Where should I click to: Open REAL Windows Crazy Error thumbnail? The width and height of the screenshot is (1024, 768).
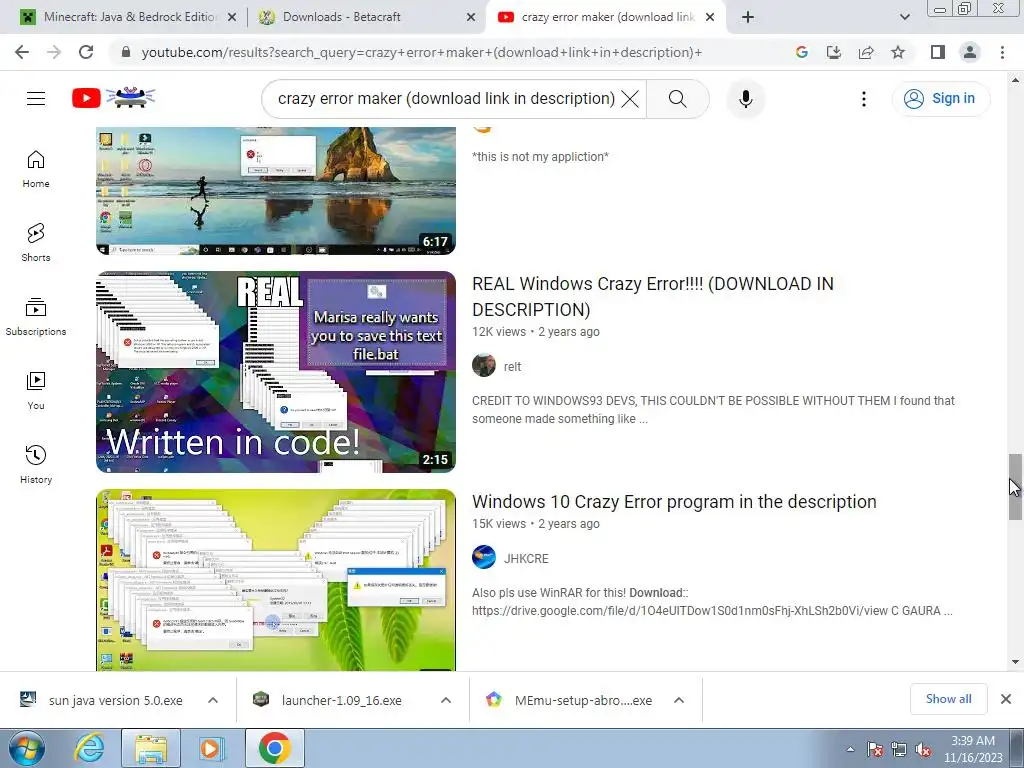pyautogui.click(x=276, y=372)
